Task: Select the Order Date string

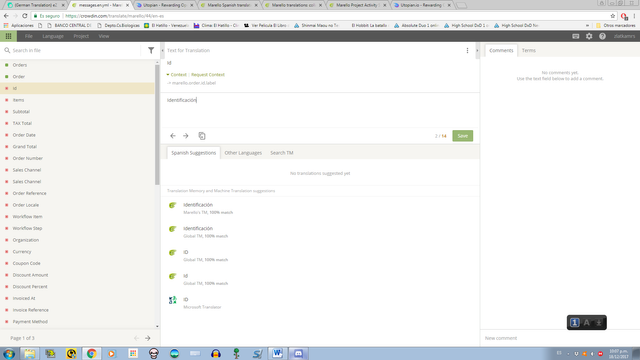Action: tap(78, 135)
